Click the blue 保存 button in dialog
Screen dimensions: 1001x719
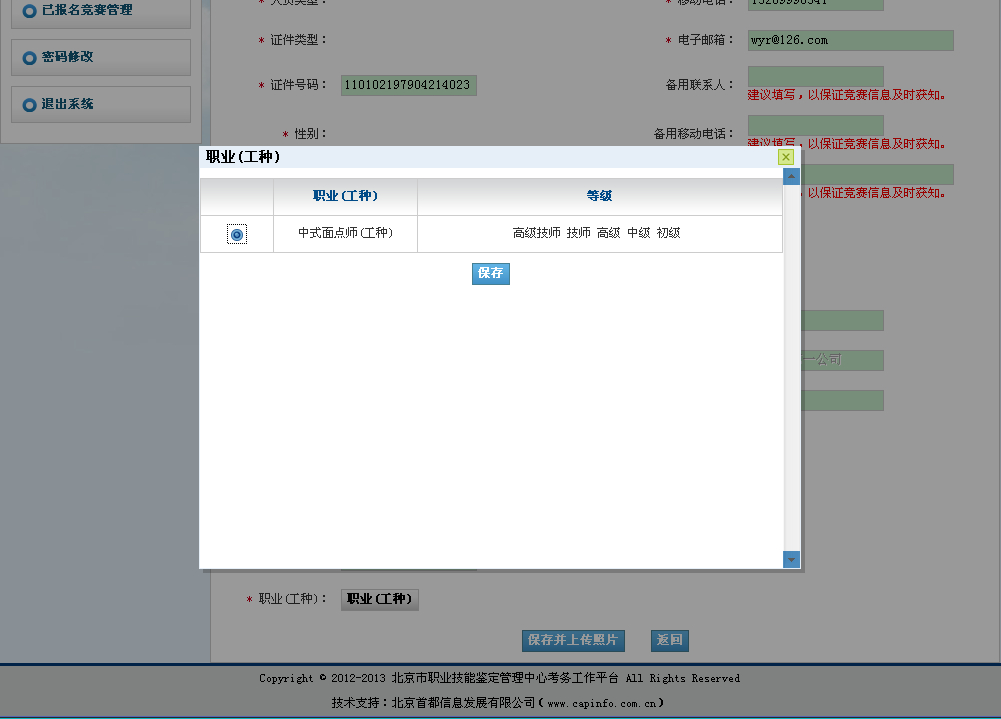click(490, 273)
